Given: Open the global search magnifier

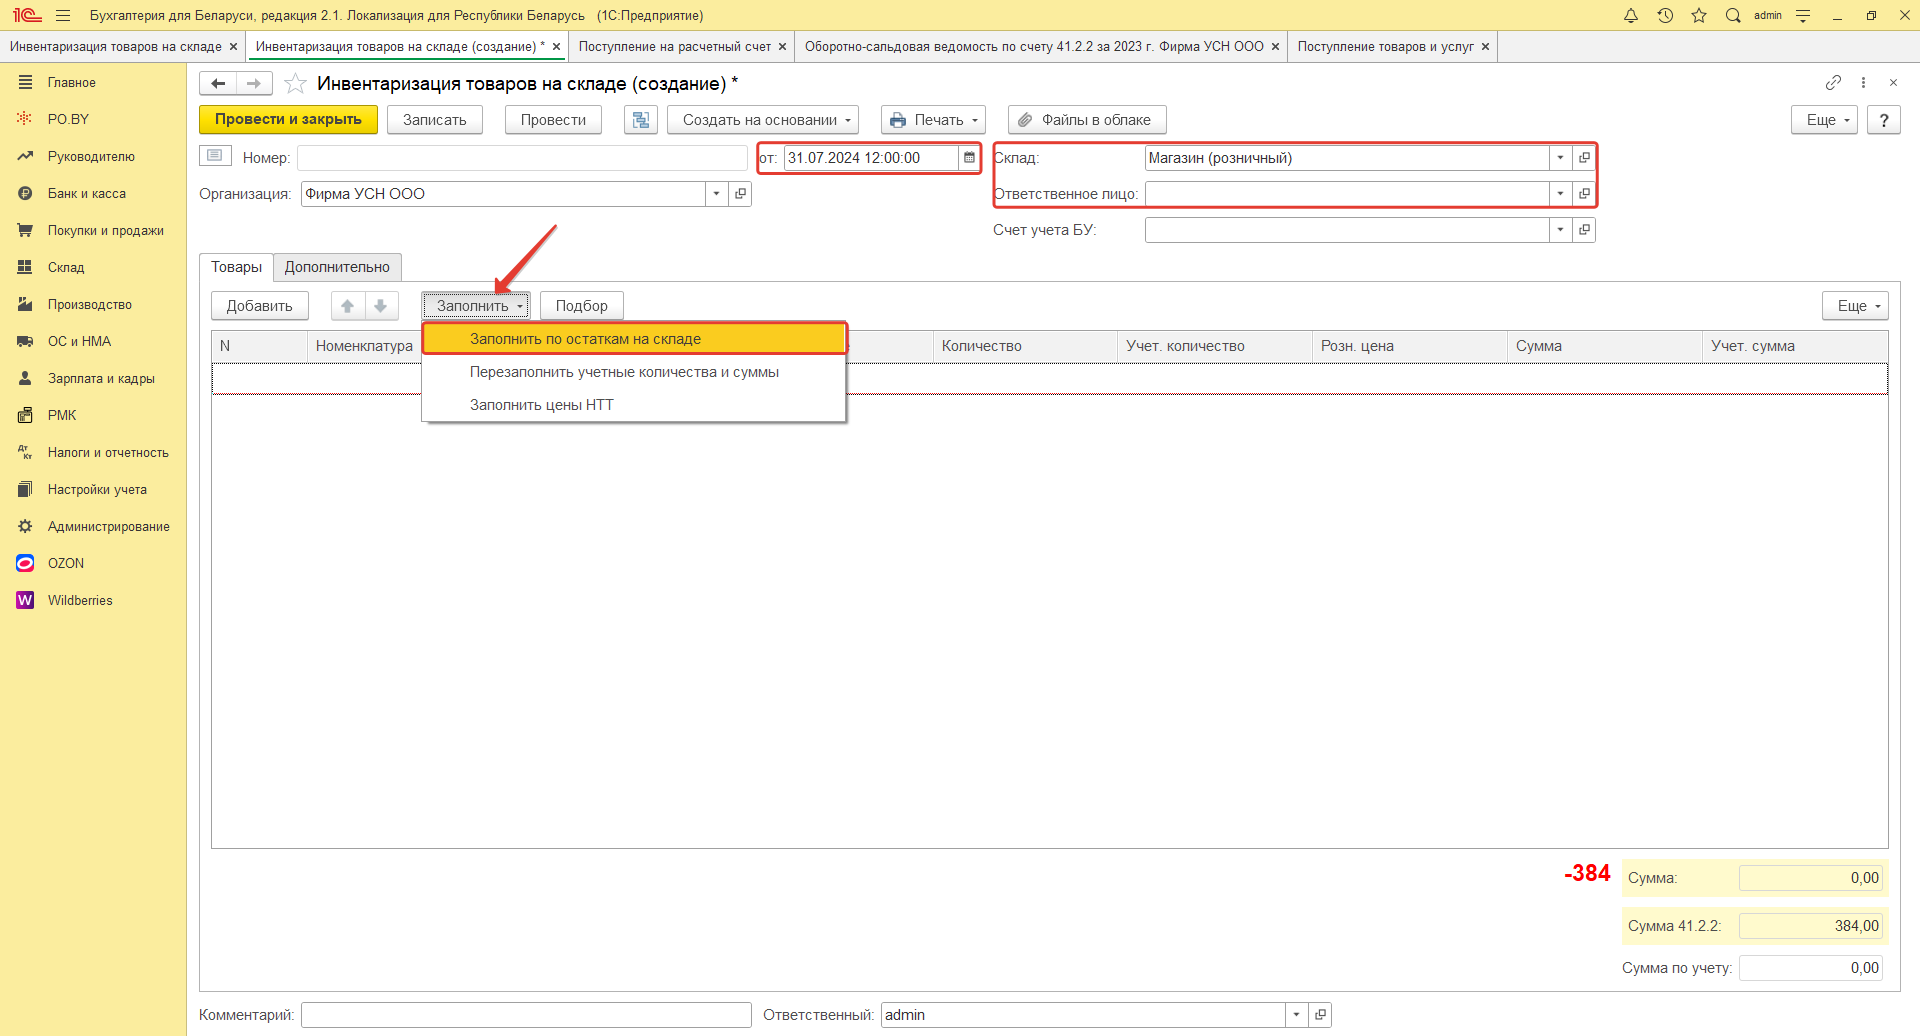Looking at the screenshot, I should point(1733,15).
